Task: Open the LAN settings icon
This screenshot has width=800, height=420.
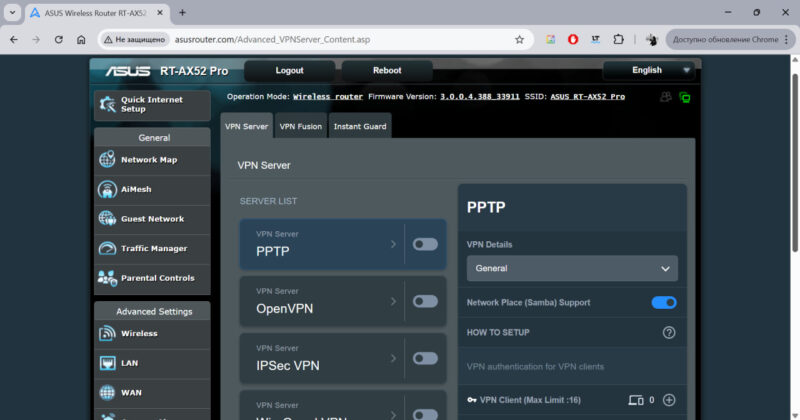Action: (x=107, y=363)
